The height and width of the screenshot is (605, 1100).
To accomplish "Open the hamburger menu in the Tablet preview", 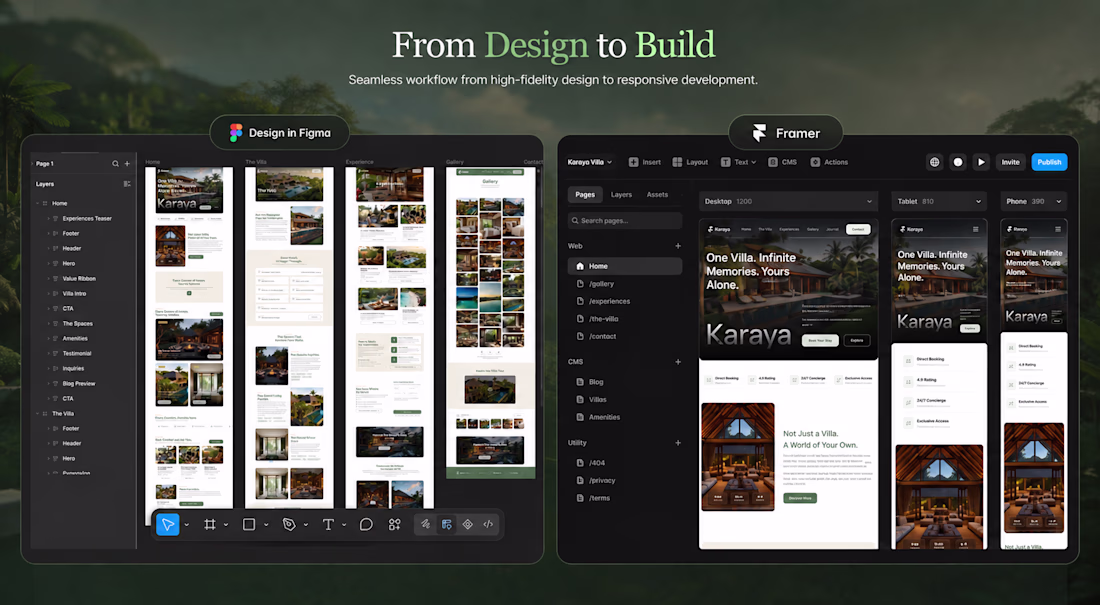I will tap(975, 230).
